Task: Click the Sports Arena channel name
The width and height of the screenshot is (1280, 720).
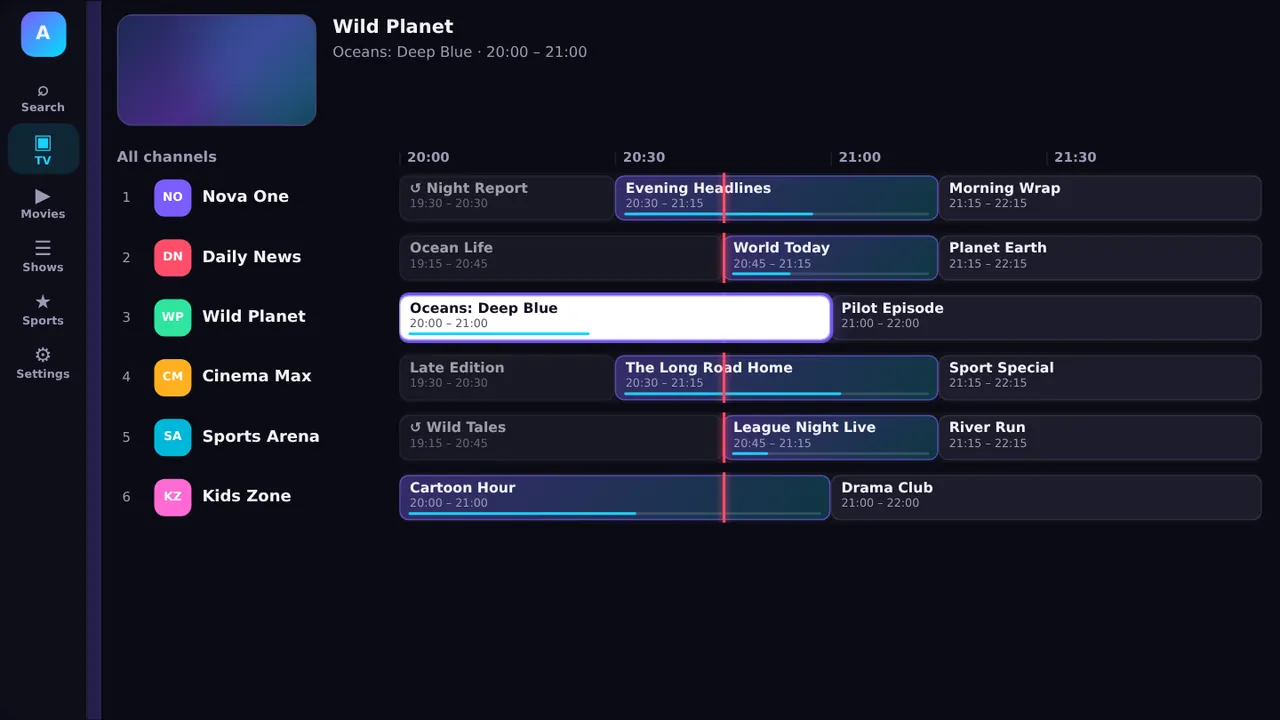Action: 261,437
